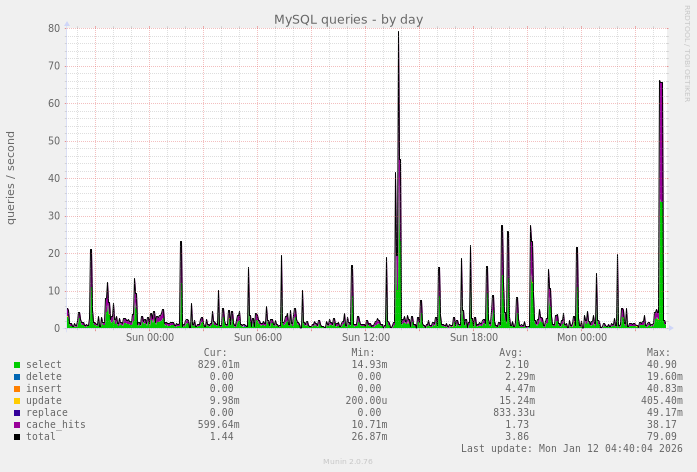Click the blue delete color swatch
The image size is (697, 472).
17,377
